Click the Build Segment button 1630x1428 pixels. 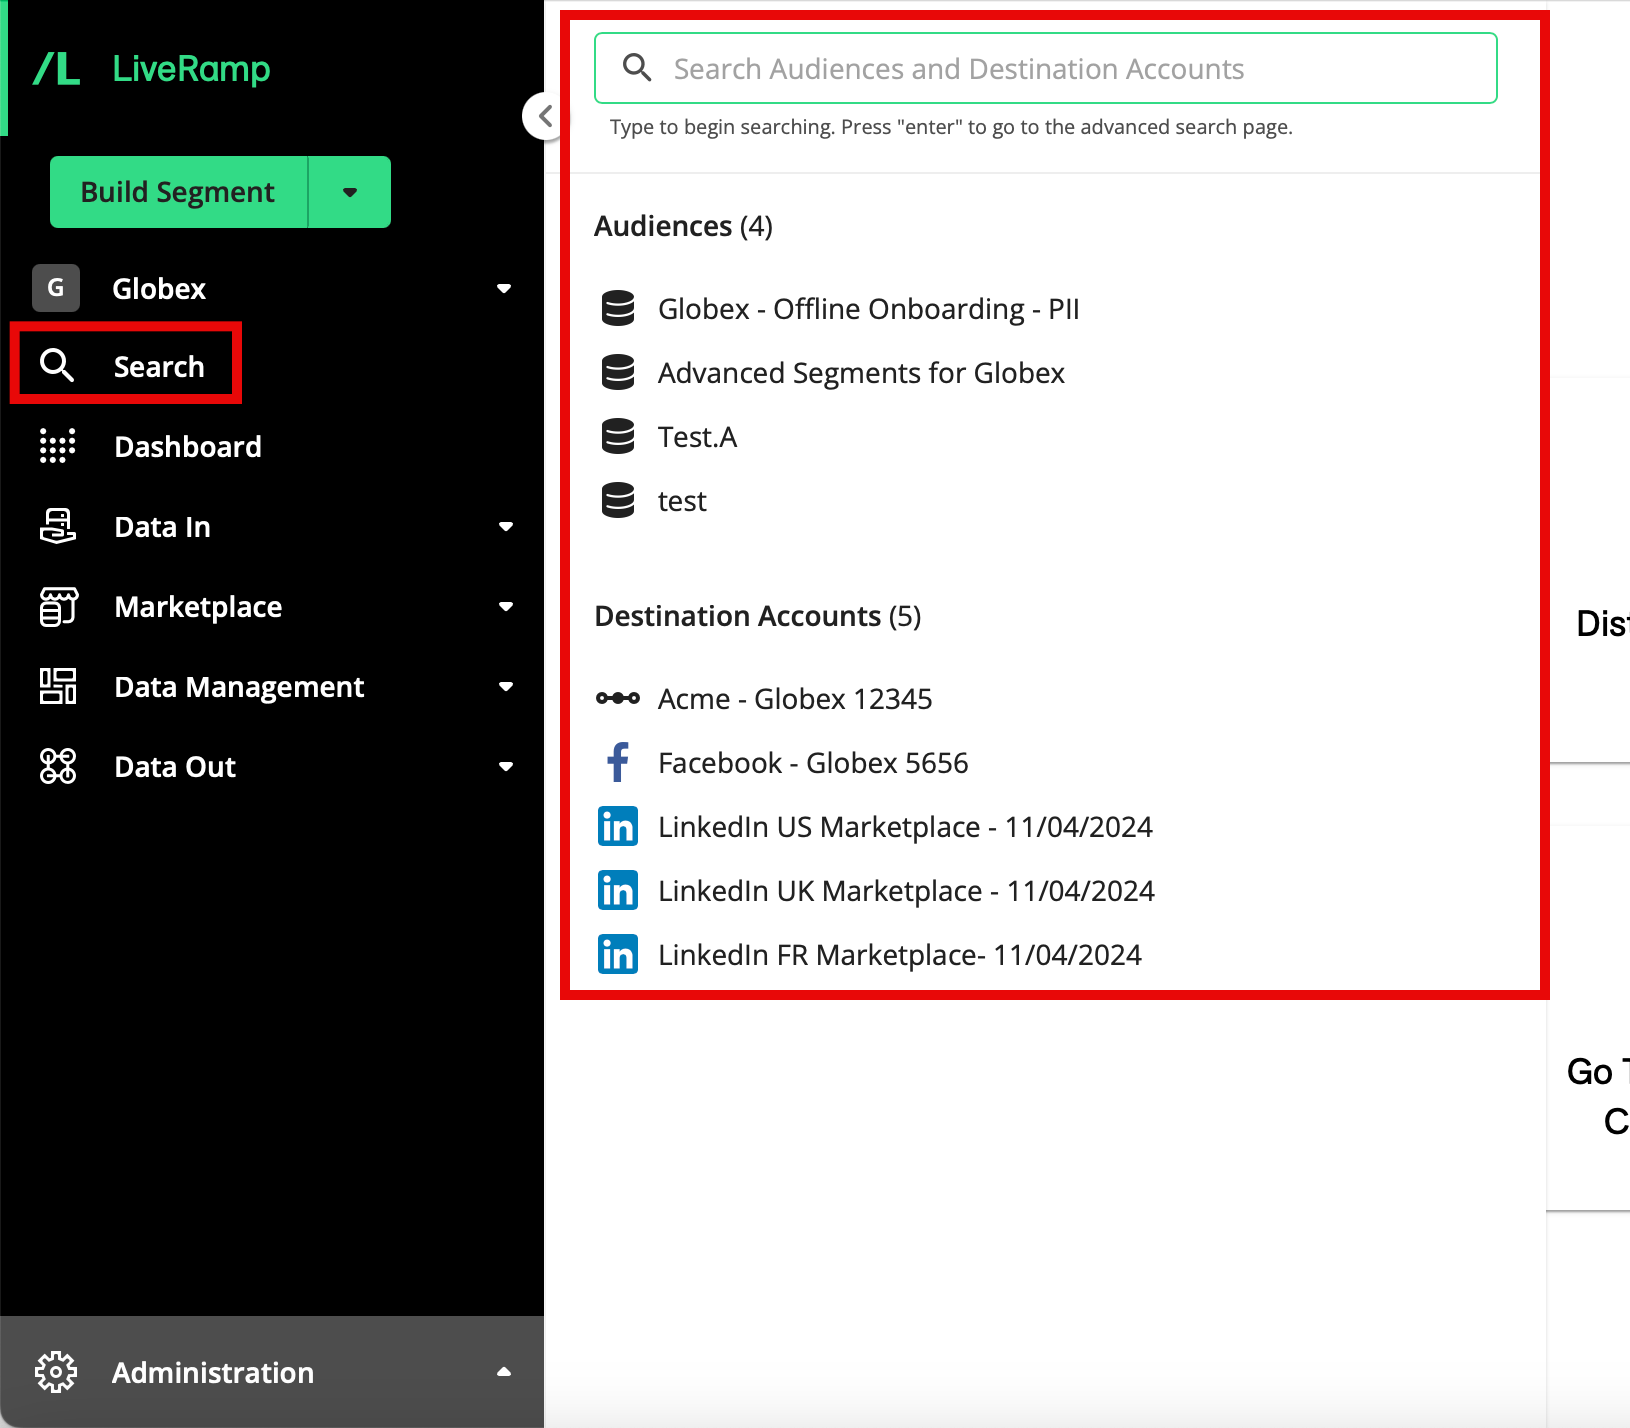coord(178,192)
